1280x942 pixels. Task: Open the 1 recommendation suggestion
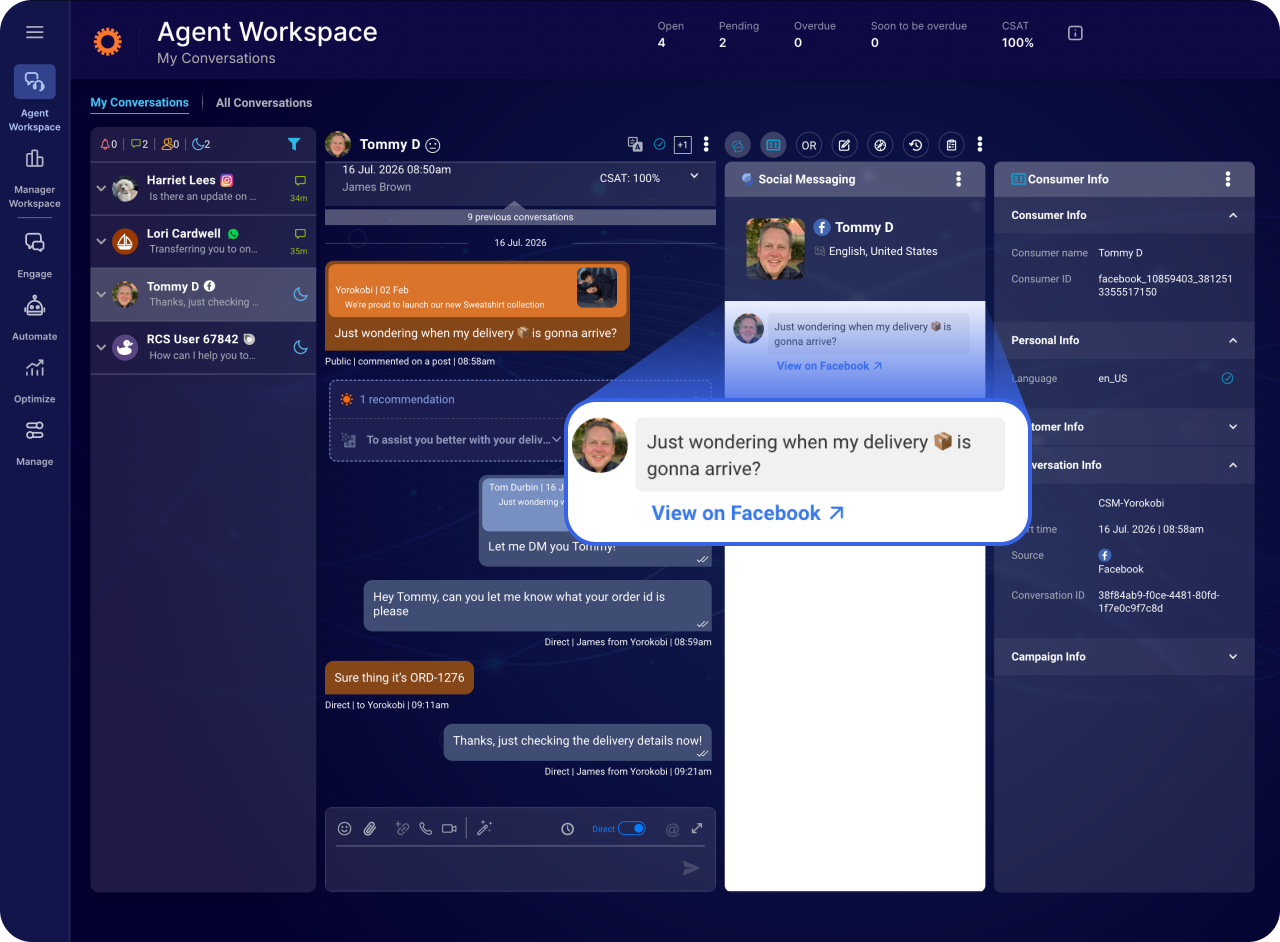pyautogui.click(x=407, y=399)
